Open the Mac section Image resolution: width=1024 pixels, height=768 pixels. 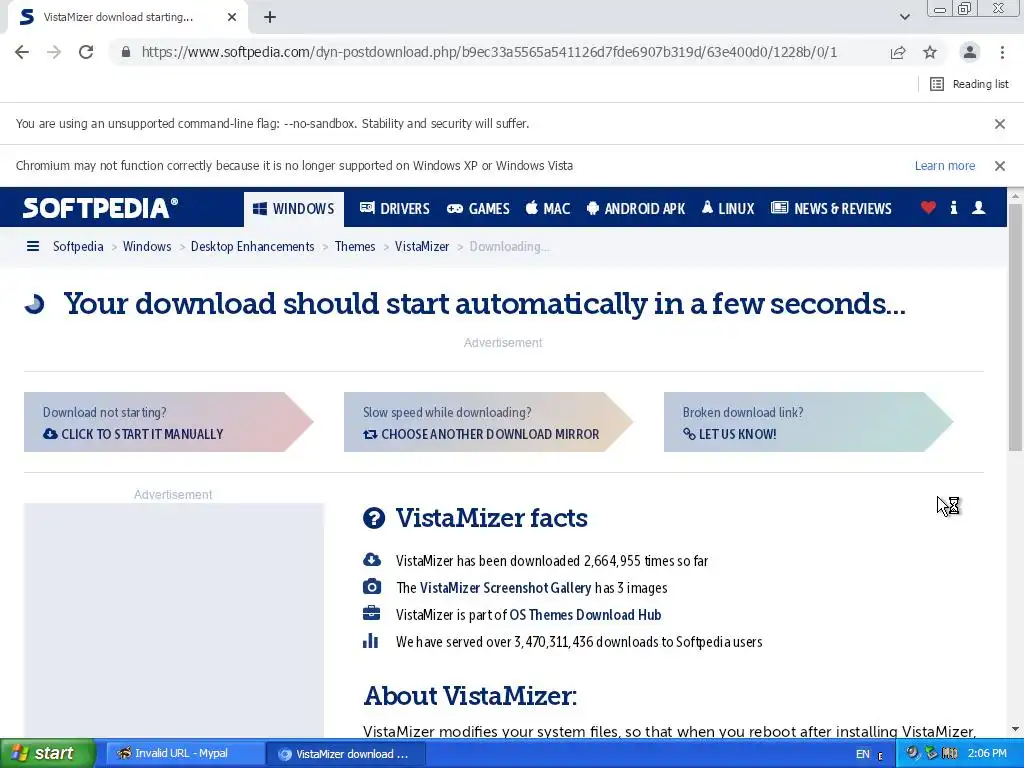coord(548,209)
